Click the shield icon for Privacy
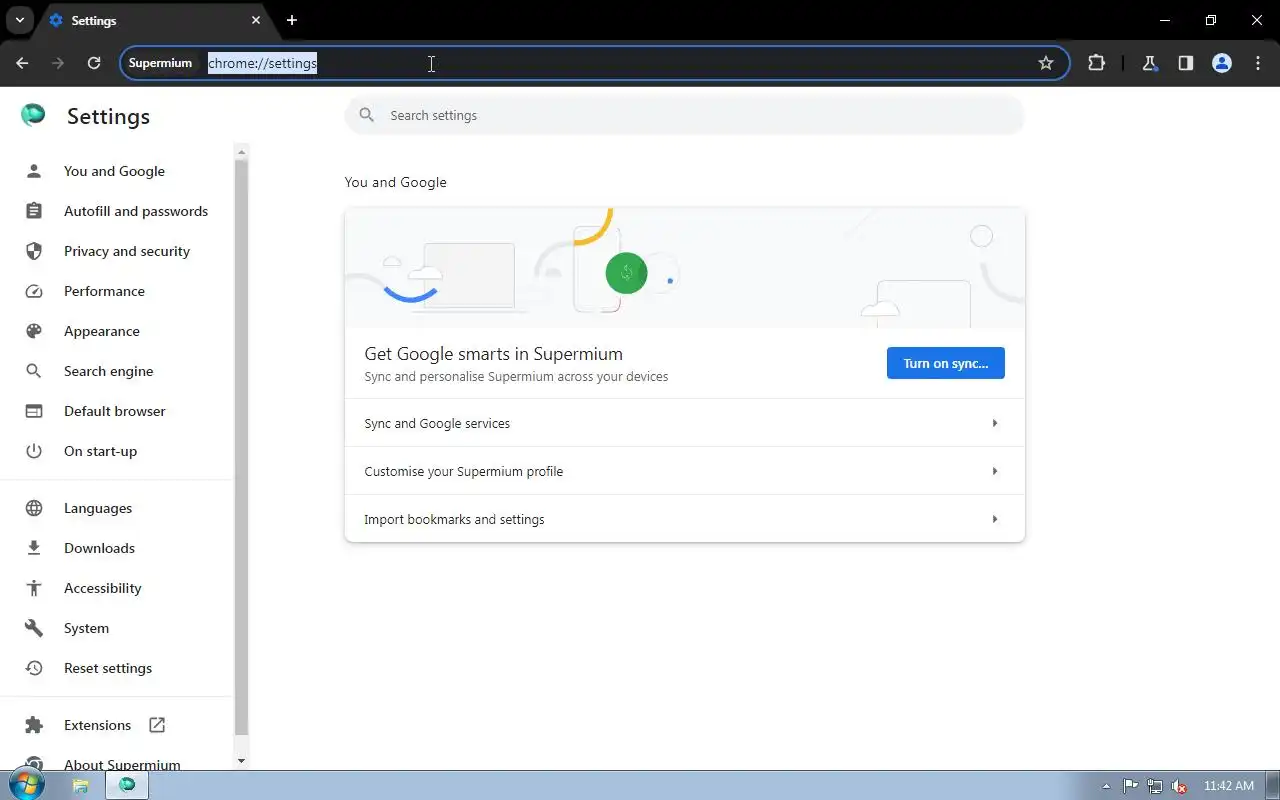 point(34,251)
